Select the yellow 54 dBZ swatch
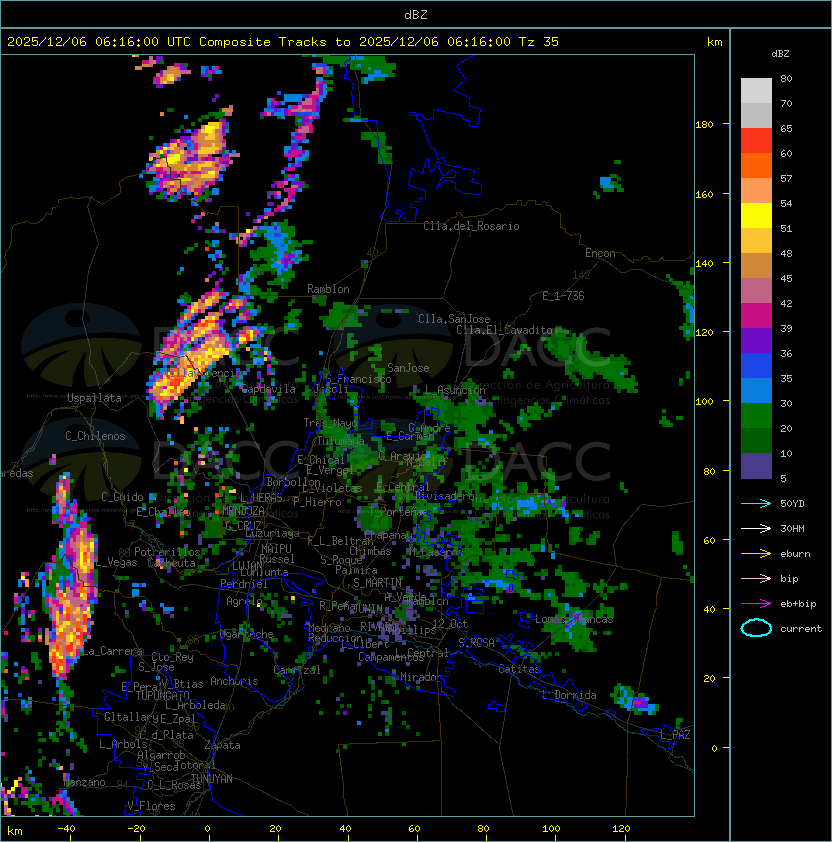This screenshot has height=842, width=832. coord(756,215)
